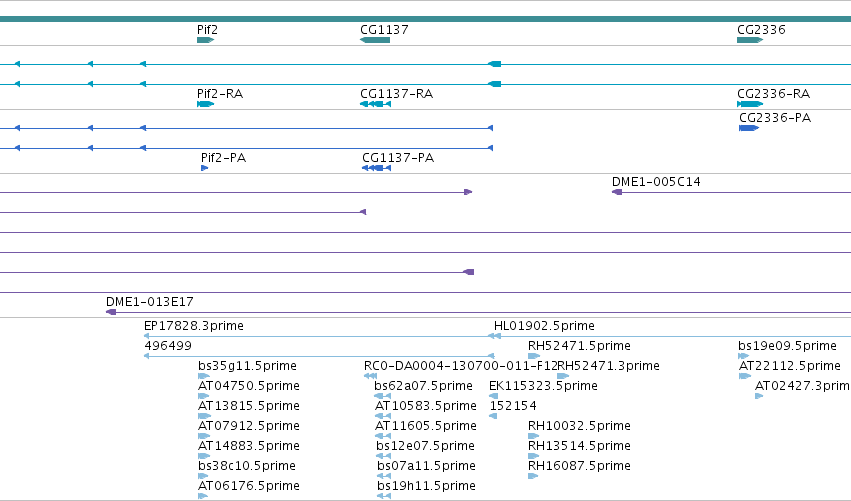The image size is (851, 501).
Task: Select the CG2336 gene label text
Action: 761,30
